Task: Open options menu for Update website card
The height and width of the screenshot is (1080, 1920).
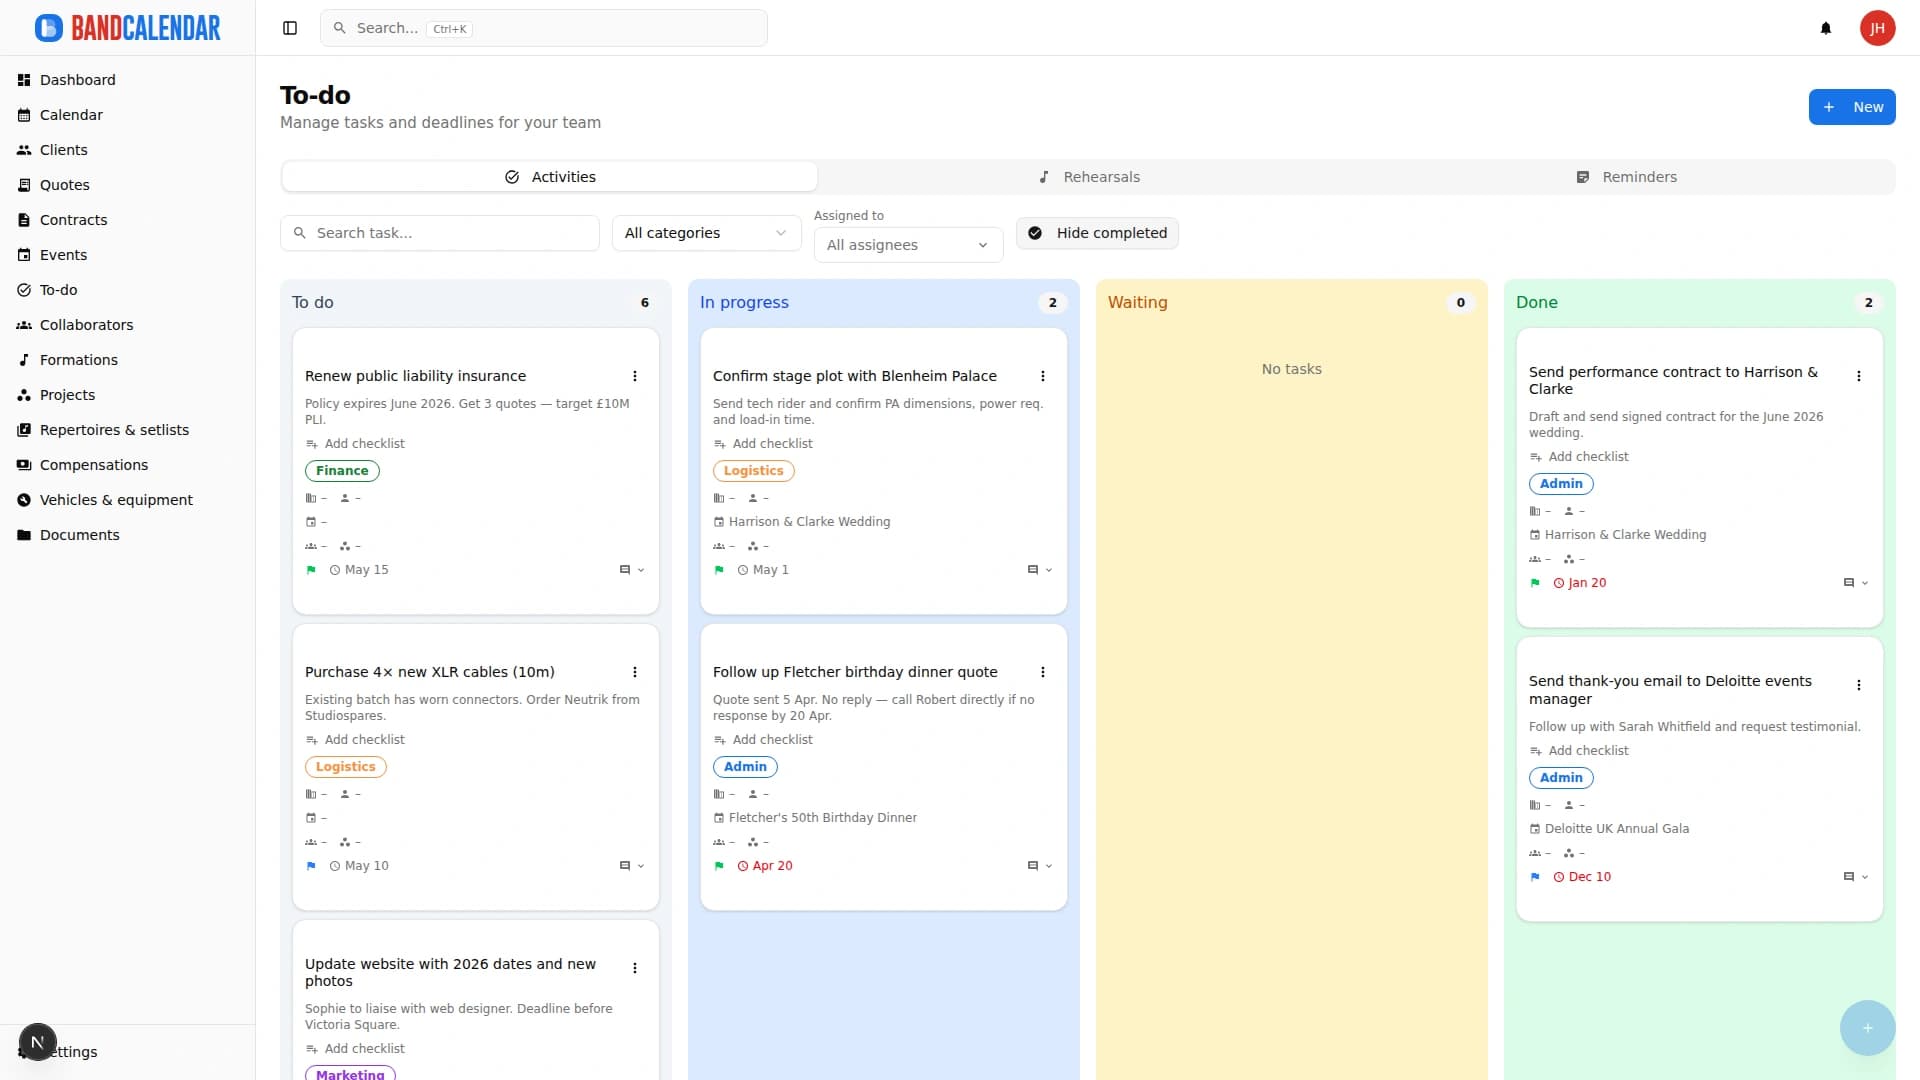Action: [x=635, y=968]
